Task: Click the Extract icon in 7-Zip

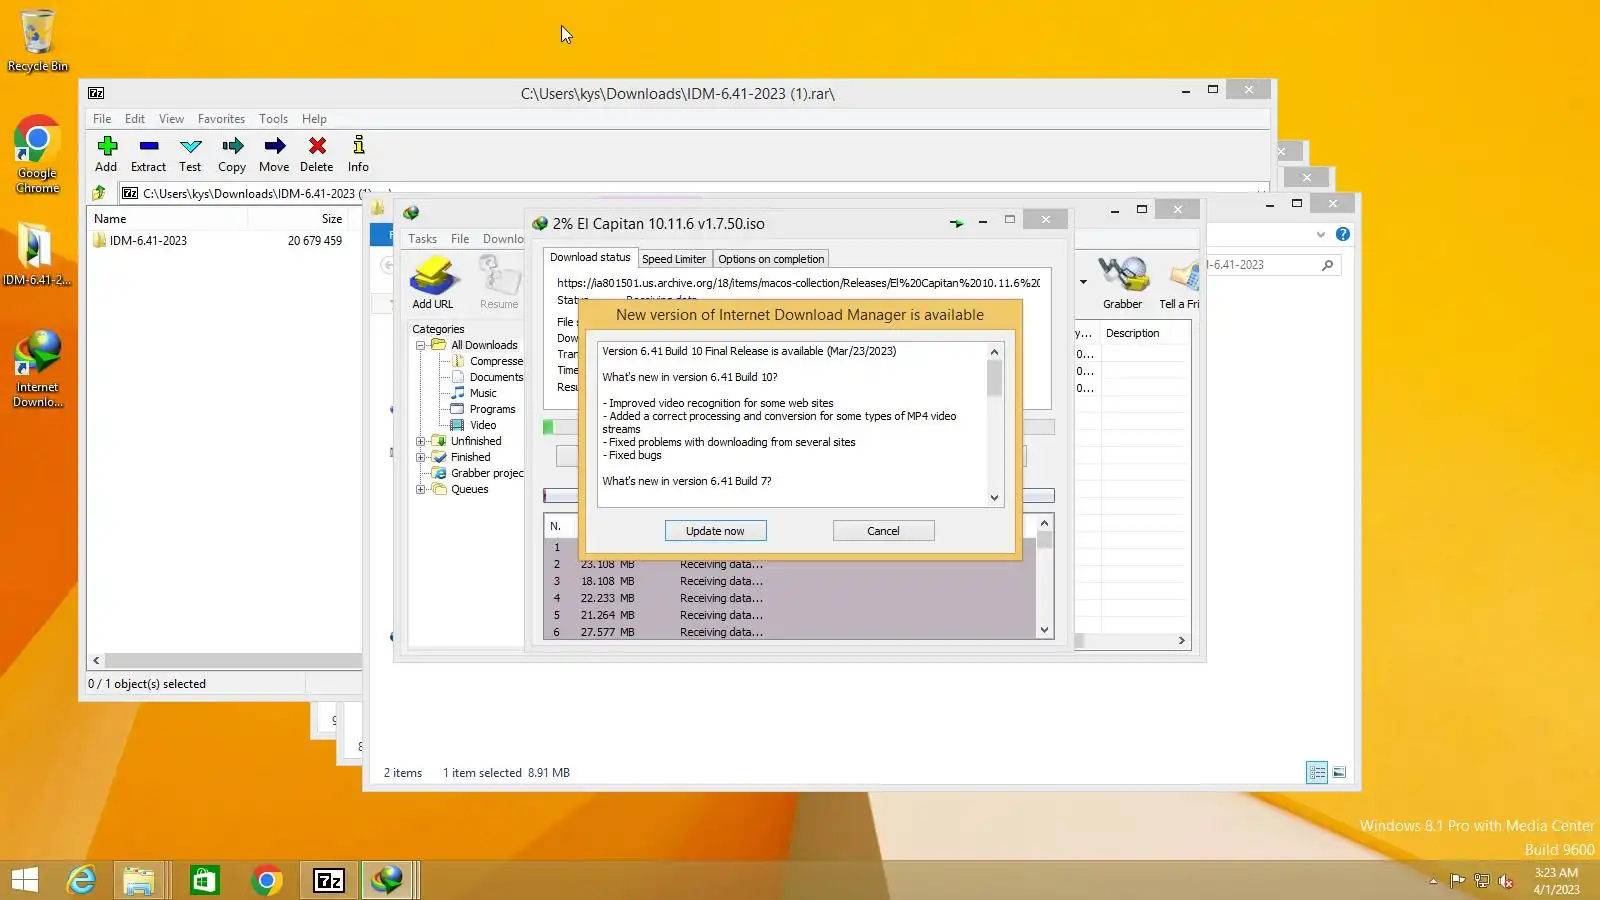Action: [x=148, y=154]
